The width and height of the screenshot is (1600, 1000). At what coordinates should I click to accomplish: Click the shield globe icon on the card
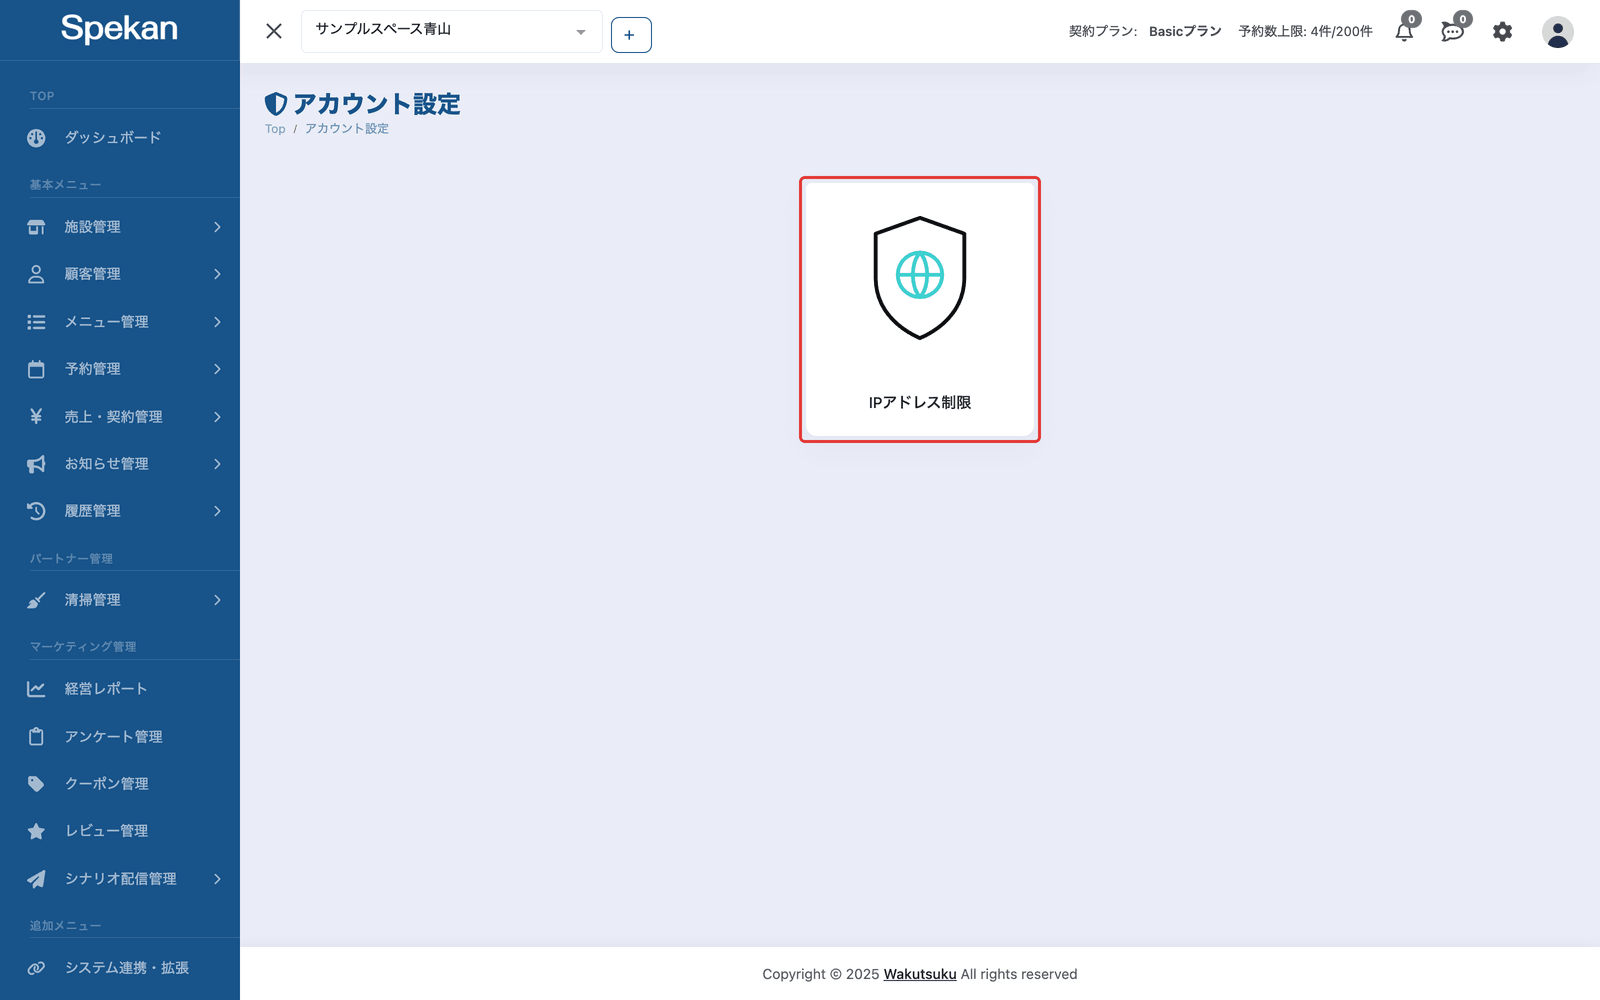click(920, 277)
